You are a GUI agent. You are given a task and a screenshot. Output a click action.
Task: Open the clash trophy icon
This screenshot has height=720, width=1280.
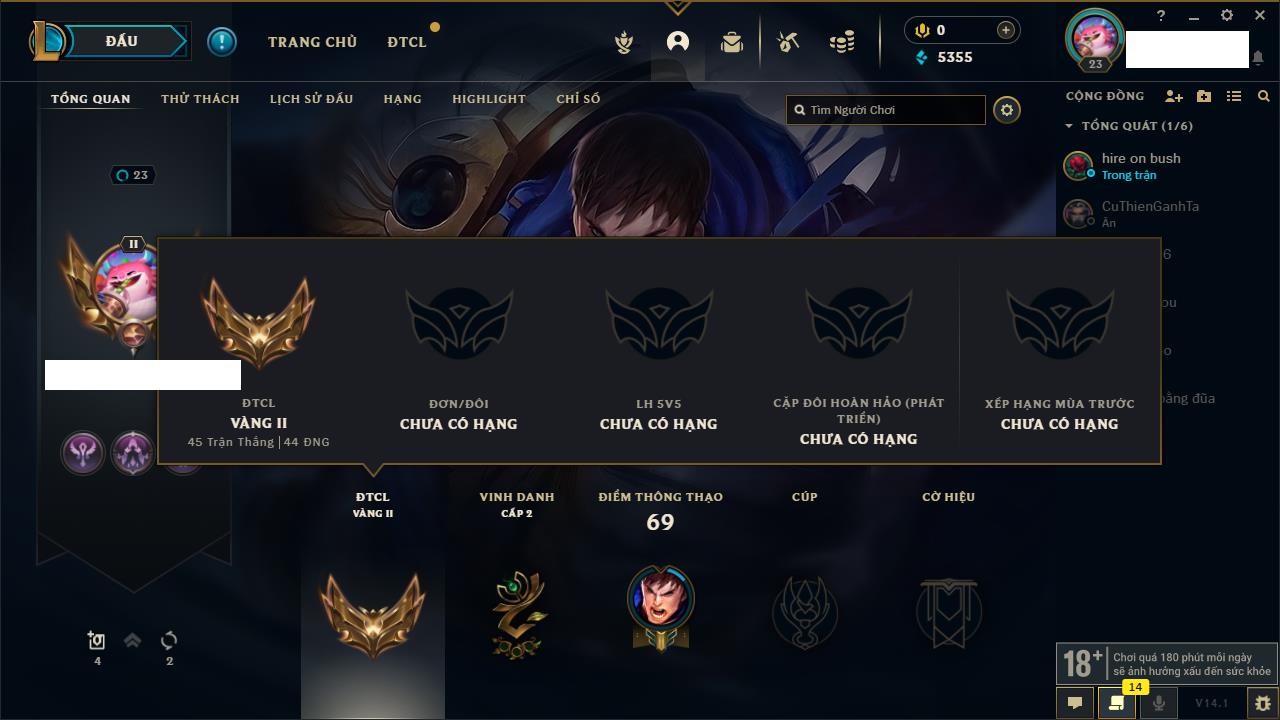pos(624,42)
